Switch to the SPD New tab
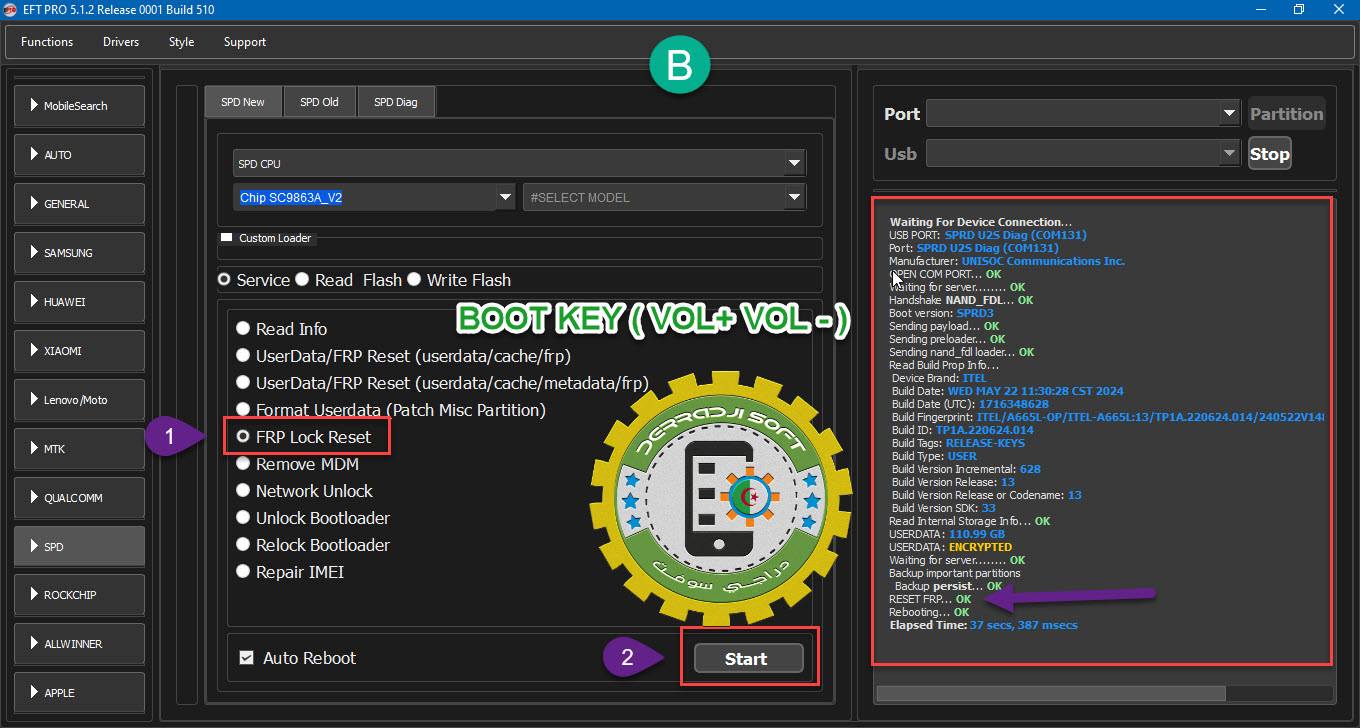The height and width of the screenshot is (728, 1360). (x=243, y=102)
